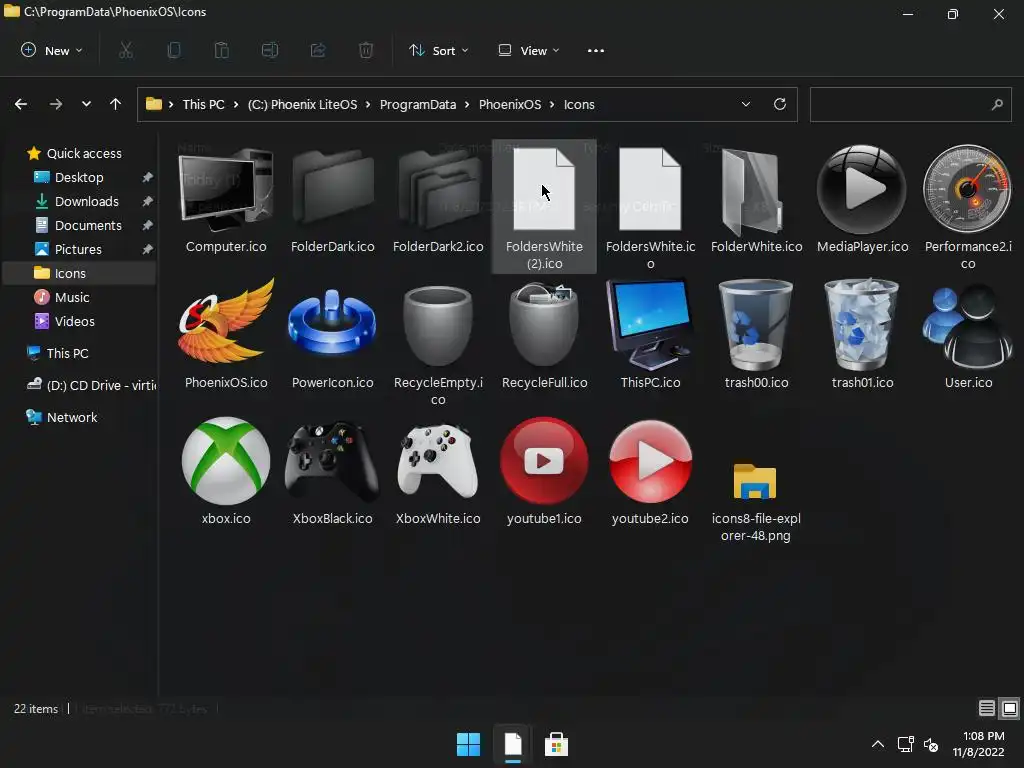Select the User.ico file
1024x768 pixels.
tap(968, 334)
